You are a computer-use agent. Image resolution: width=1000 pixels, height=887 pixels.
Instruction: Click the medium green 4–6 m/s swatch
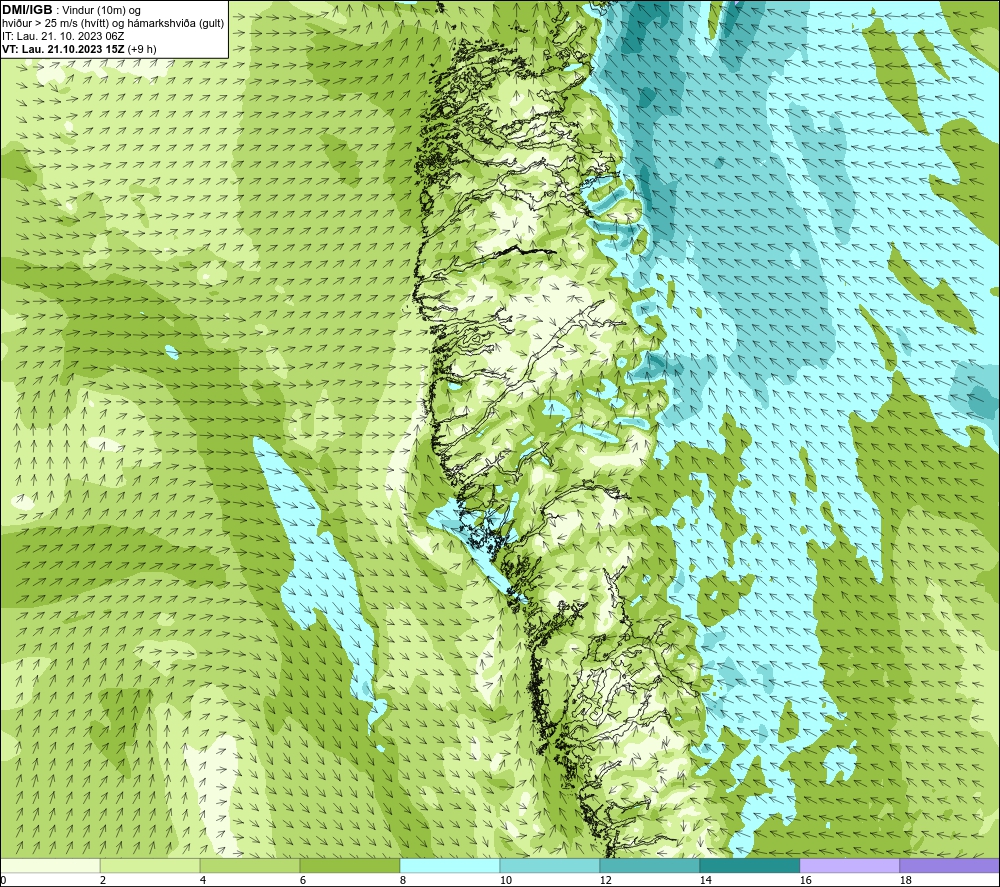pos(250,865)
